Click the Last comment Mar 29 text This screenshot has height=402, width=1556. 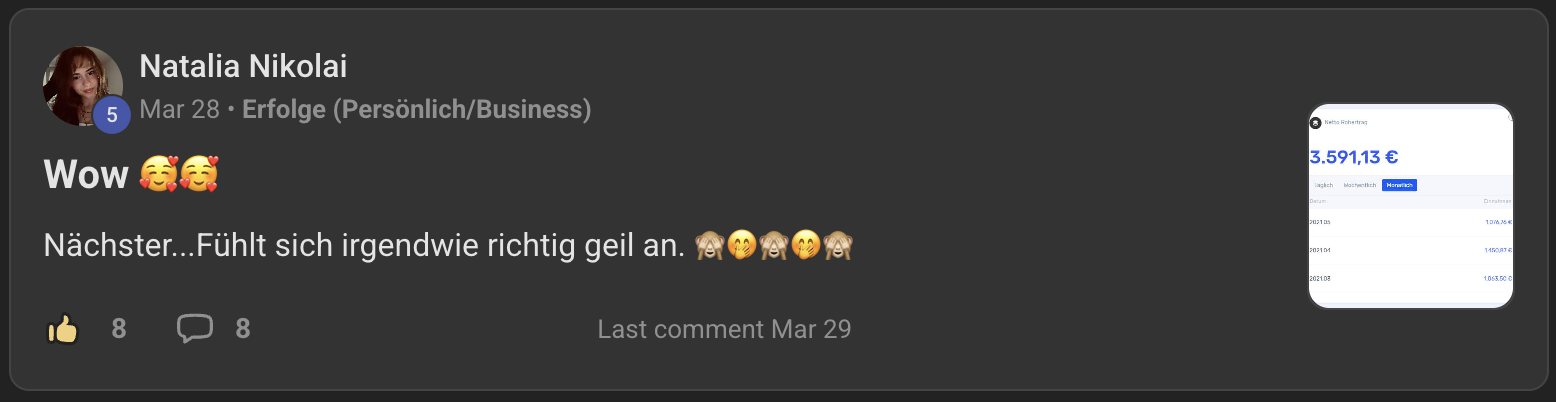pos(724,329)
